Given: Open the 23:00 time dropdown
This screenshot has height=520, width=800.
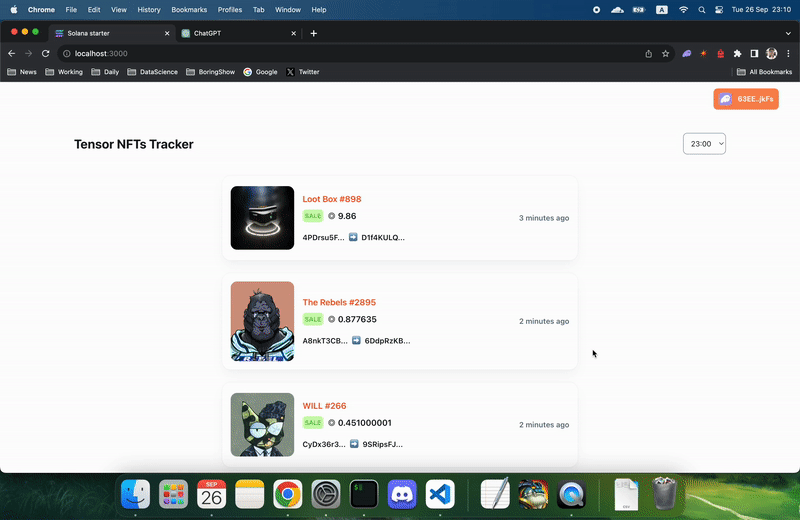Looking at the screenshot, I should (x=704, y=144).
